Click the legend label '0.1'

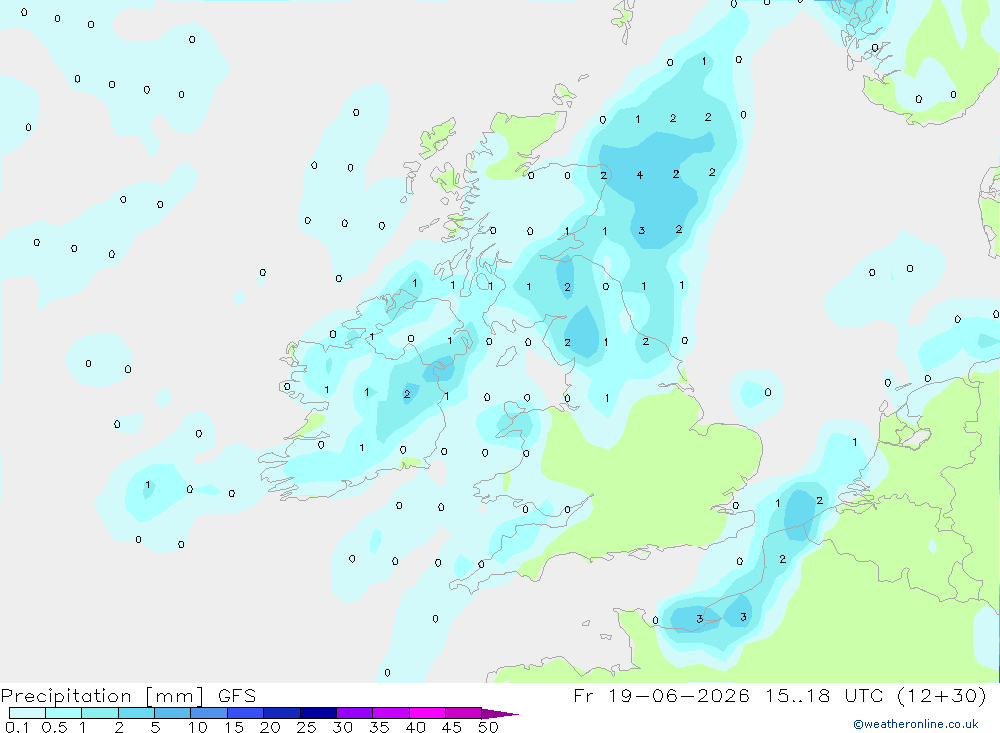click(x=17, y=727)
